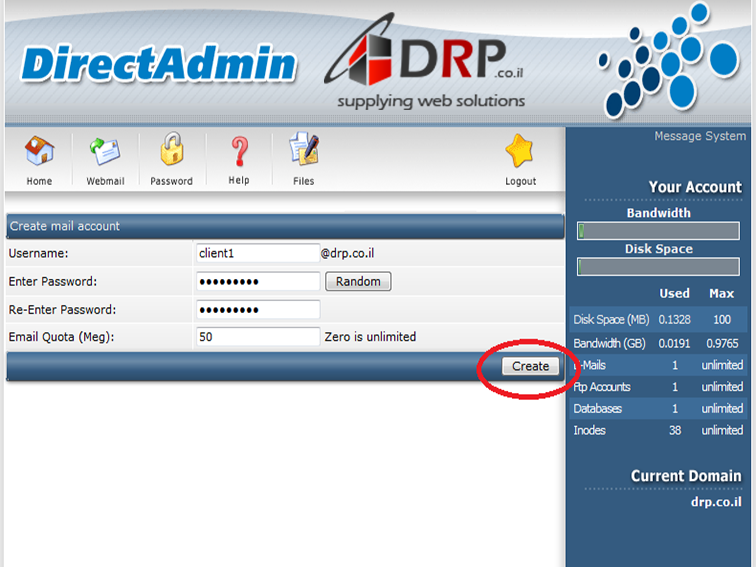Click the Enter Password field

click(x=257, y=282)
